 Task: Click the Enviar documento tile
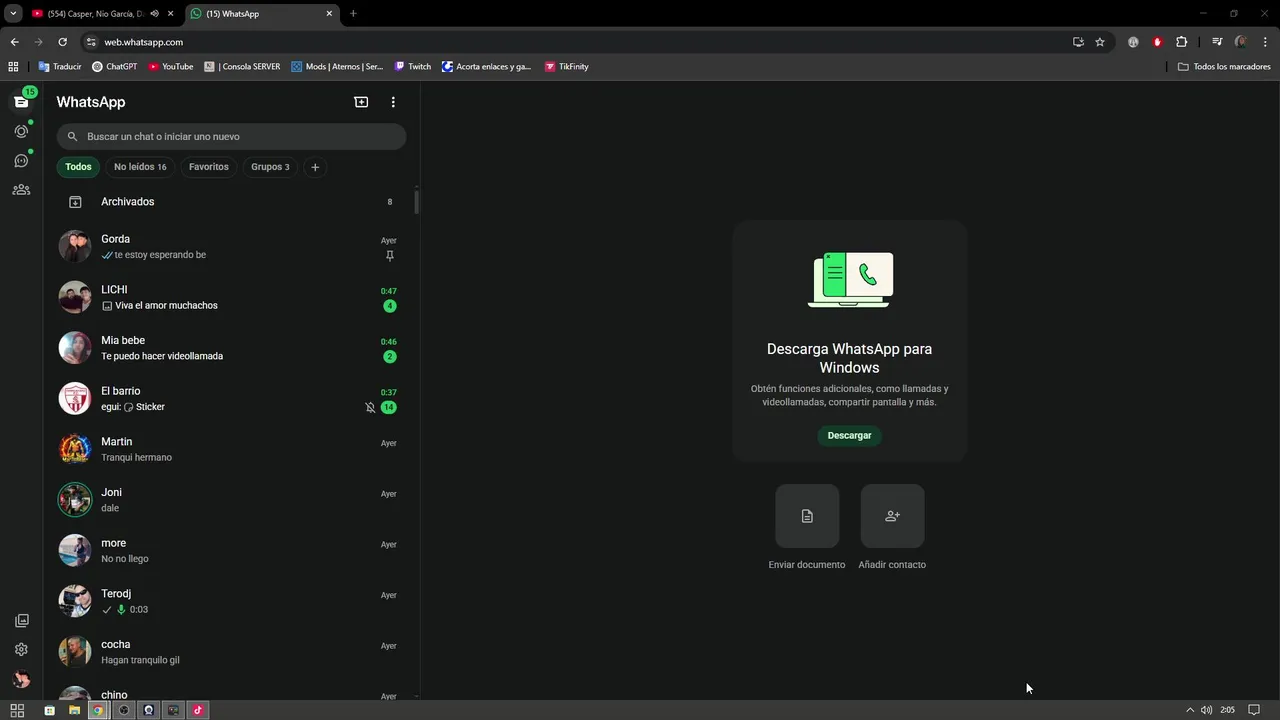[807, 516]
